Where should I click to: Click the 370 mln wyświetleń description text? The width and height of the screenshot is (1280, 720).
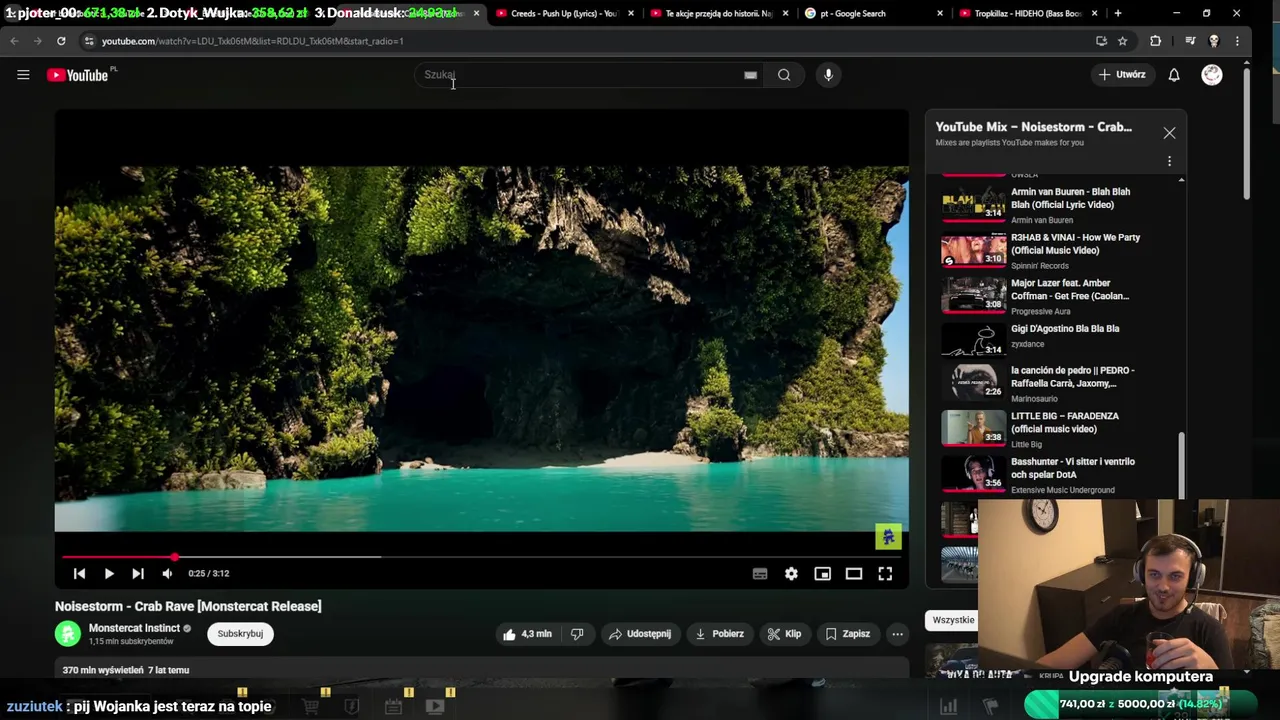(126, 670)
